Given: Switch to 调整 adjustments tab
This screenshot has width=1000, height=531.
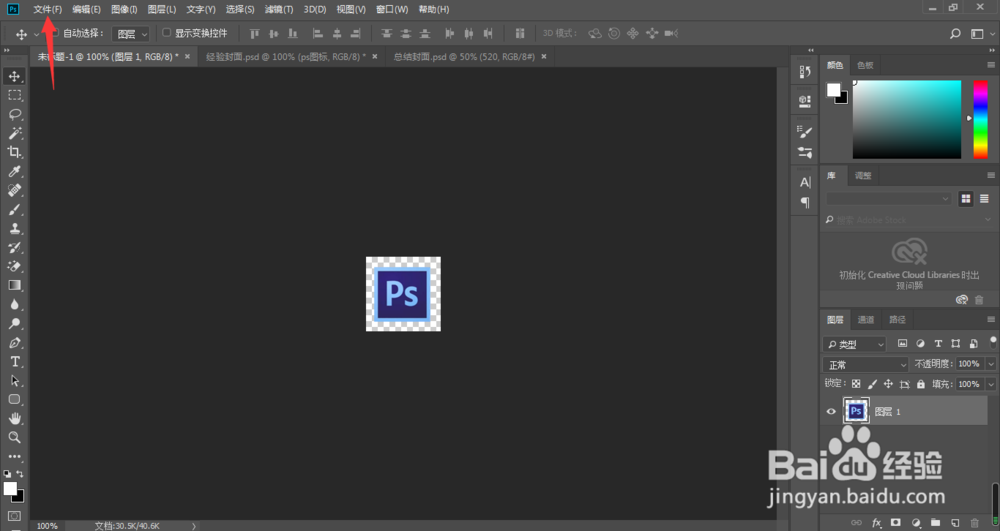Looking at the screenshot, I should (x=863, y=175).
